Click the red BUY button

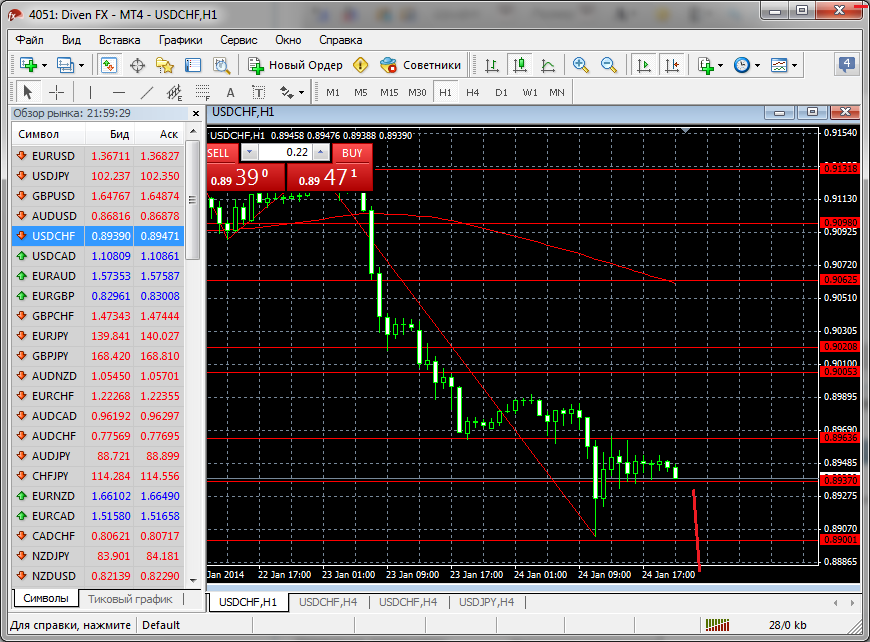point(352,153)
